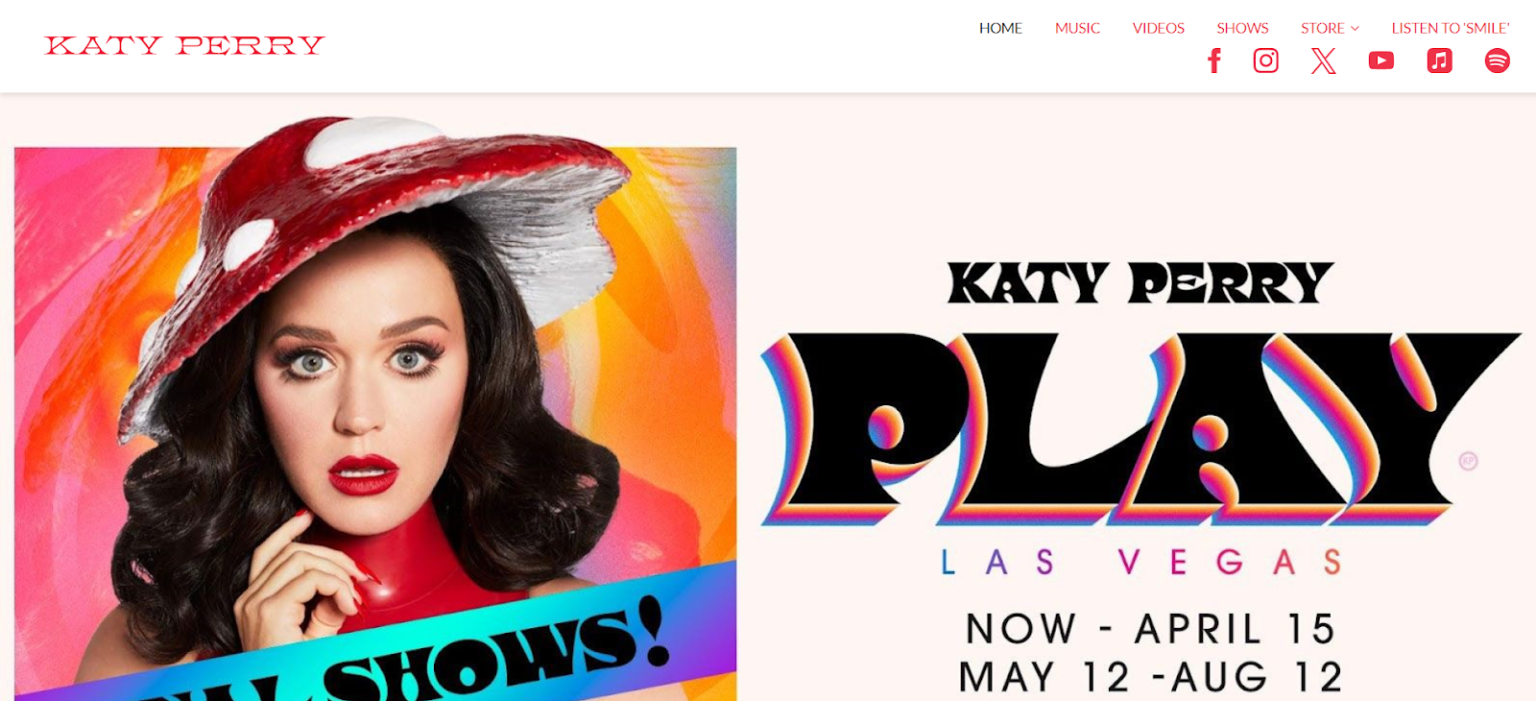
Task: Click the NOW - APRIL 15 dates
Action: coord(1151,629)
